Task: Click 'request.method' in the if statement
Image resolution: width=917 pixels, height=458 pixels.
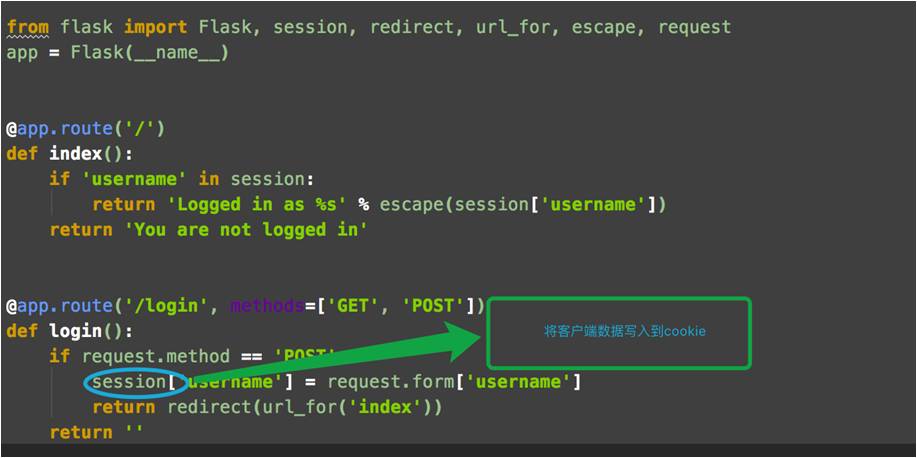Action: tap(156, 356)
